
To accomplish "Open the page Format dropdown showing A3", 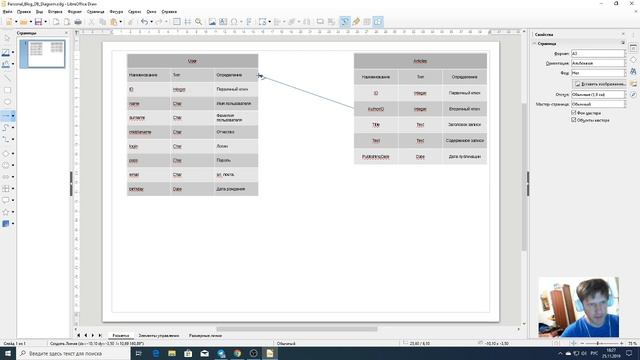I will click(598, 53).
